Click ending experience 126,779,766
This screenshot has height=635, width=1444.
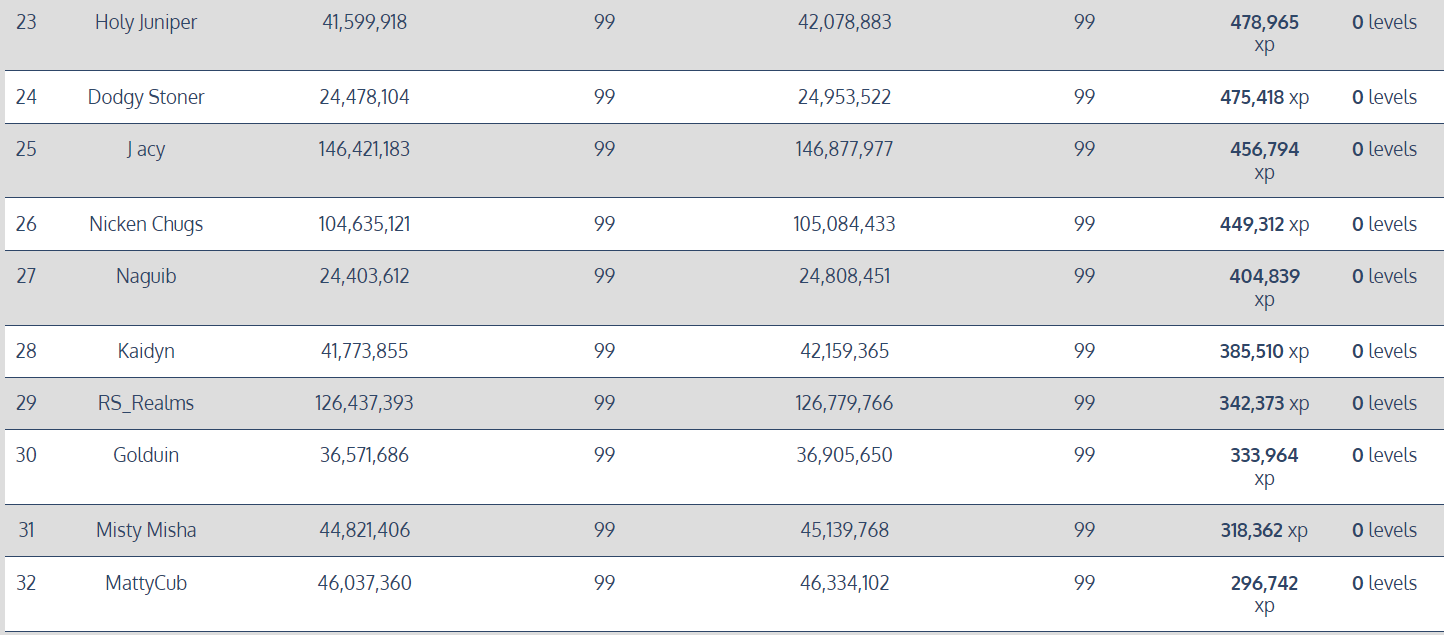(x=844, y=403)
